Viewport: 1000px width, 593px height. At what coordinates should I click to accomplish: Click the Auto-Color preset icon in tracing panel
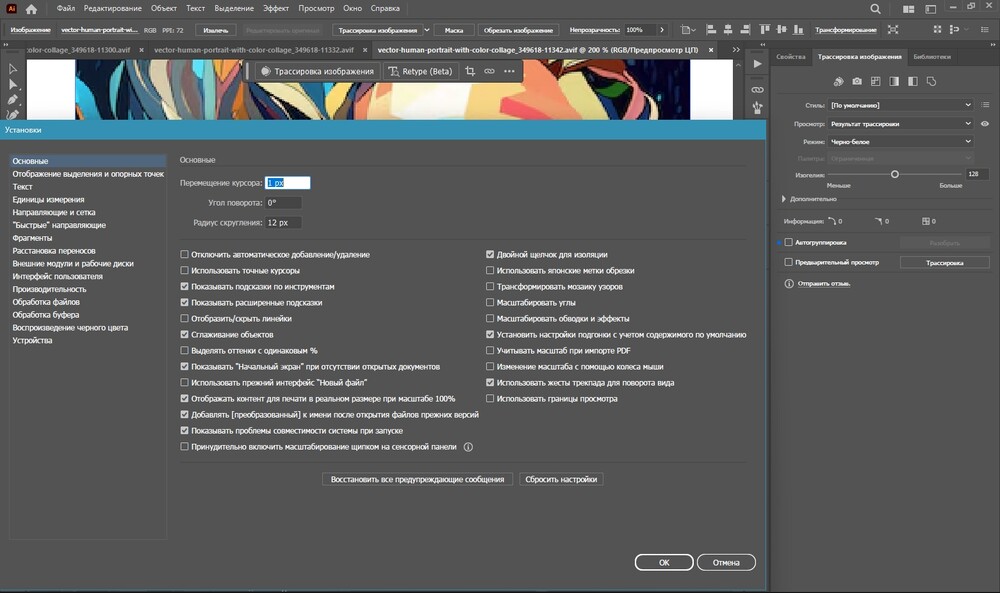(x=838, y=81)
